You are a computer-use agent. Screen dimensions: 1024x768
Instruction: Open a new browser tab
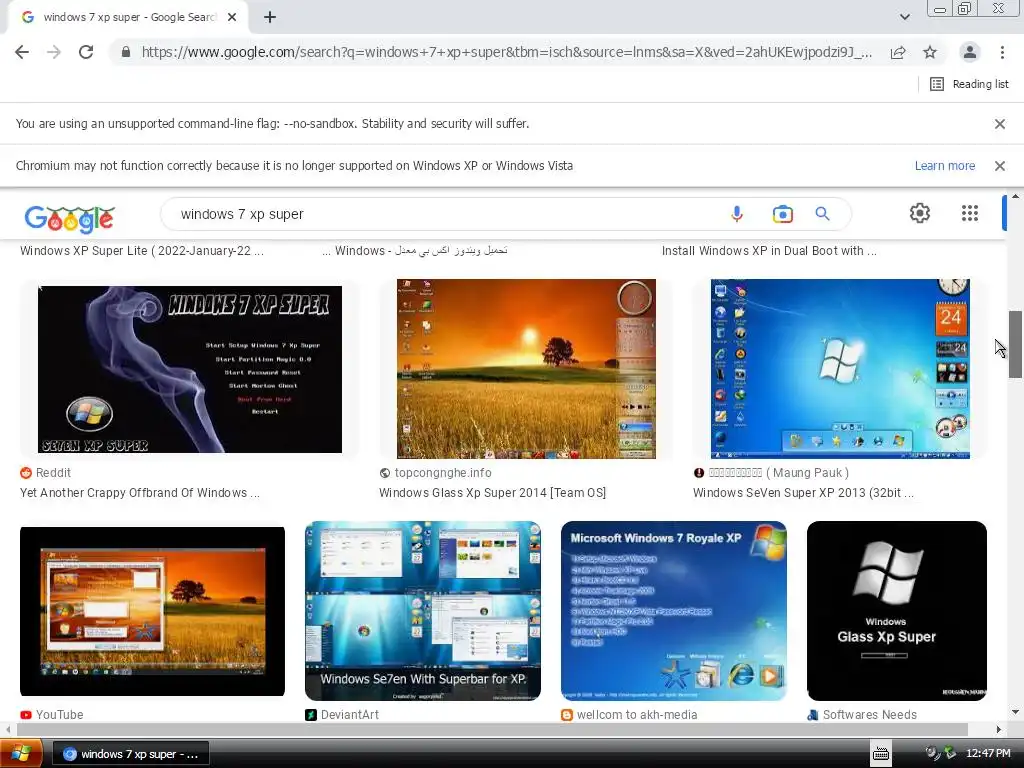(x=270, y=18)
